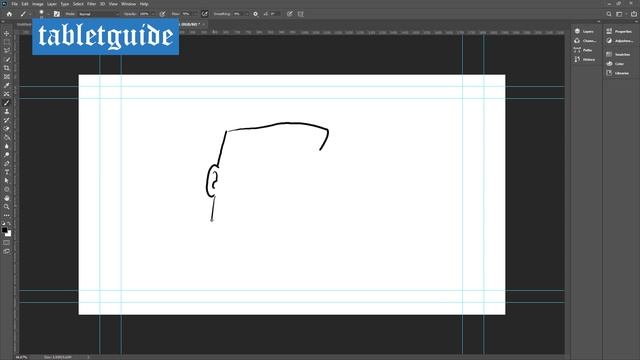Viewport: 640px width, 360px height.
Task: Open the Flow slider dropdown arrow
Action: [195, 14]
